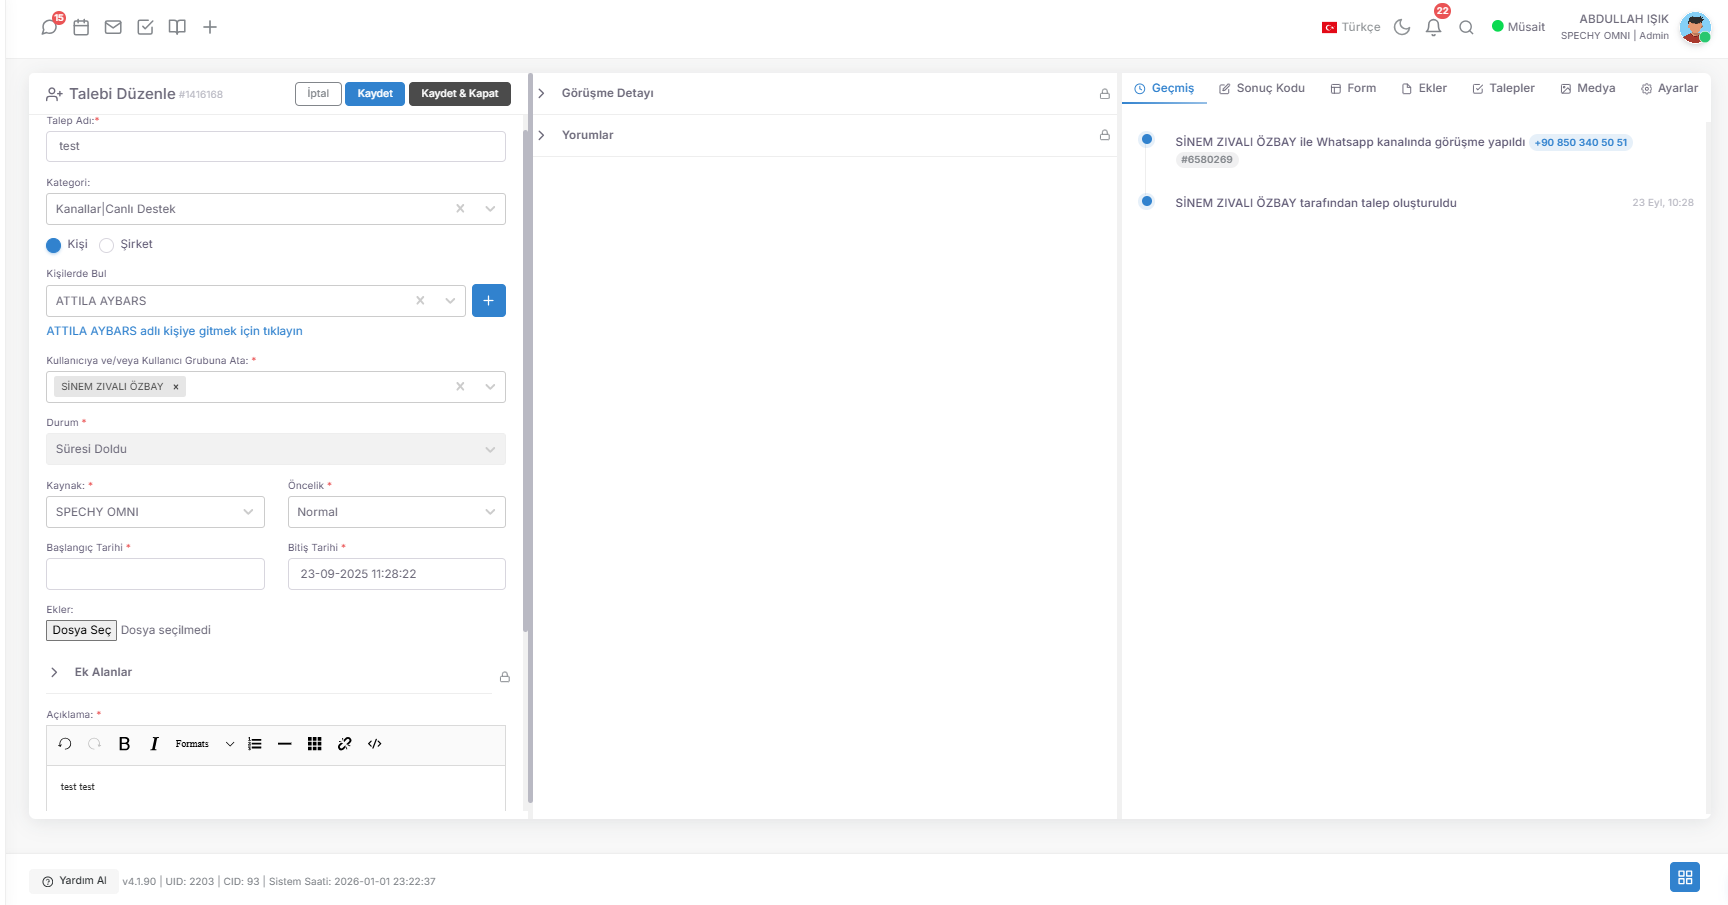Select the Şirket radio button
Screen dimensions: 1728x905
[106, 245]
